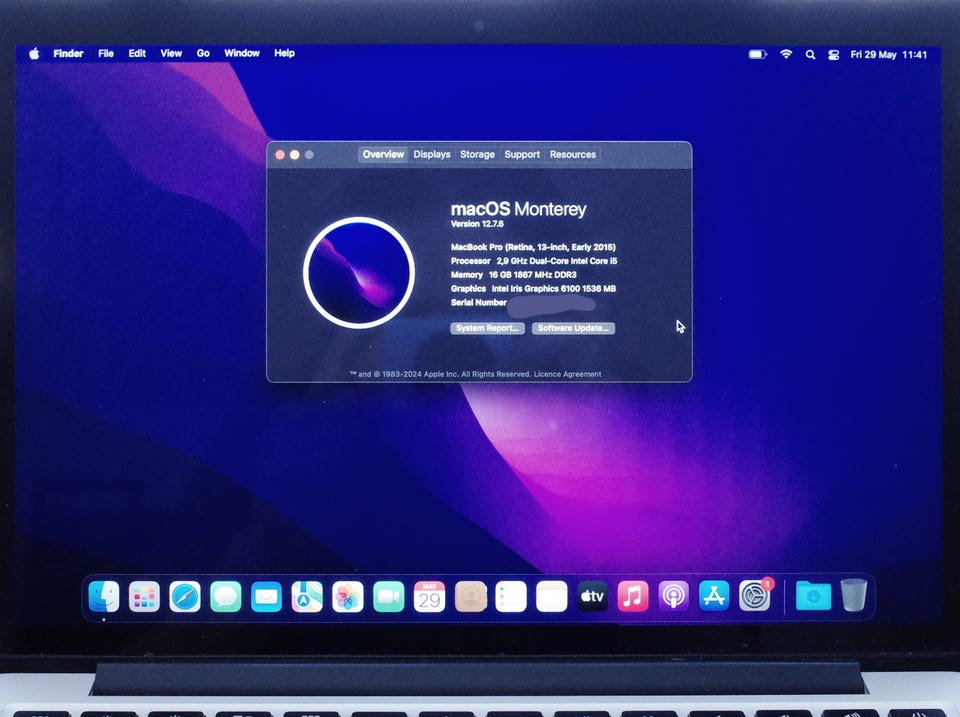Switch to the Storage tab
The height and width of the screenshot is (717, 960).
478,154
